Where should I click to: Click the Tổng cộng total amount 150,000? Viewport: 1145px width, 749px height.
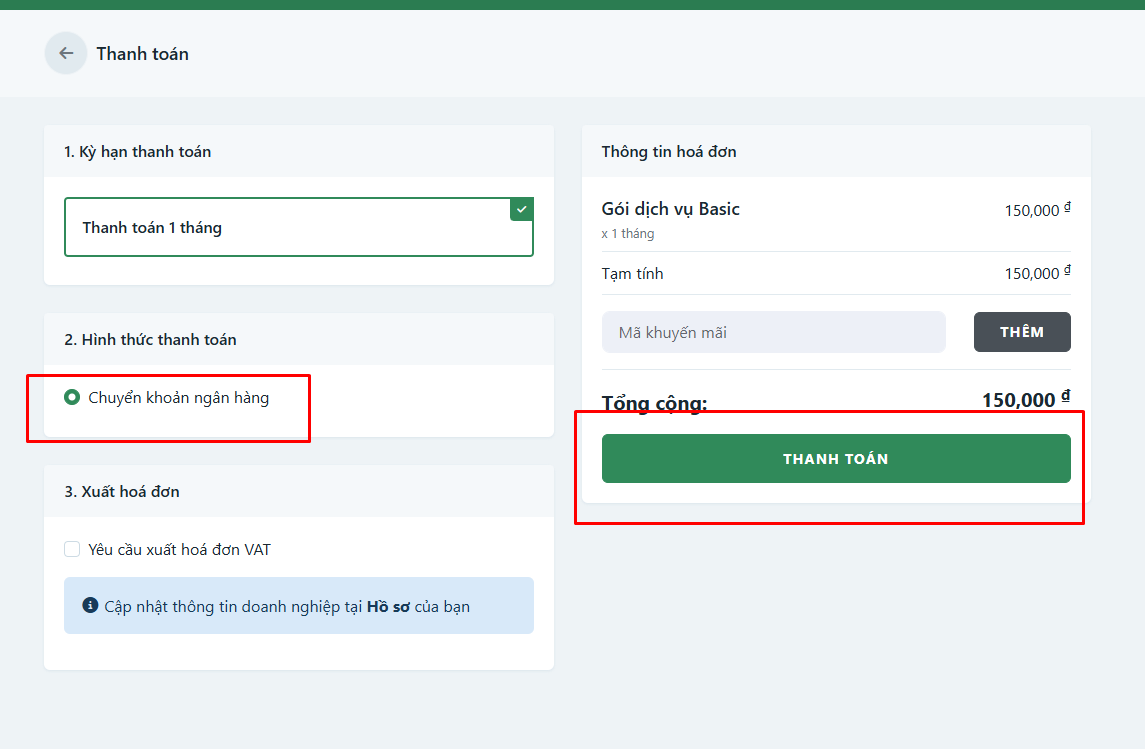(1026, 399)
